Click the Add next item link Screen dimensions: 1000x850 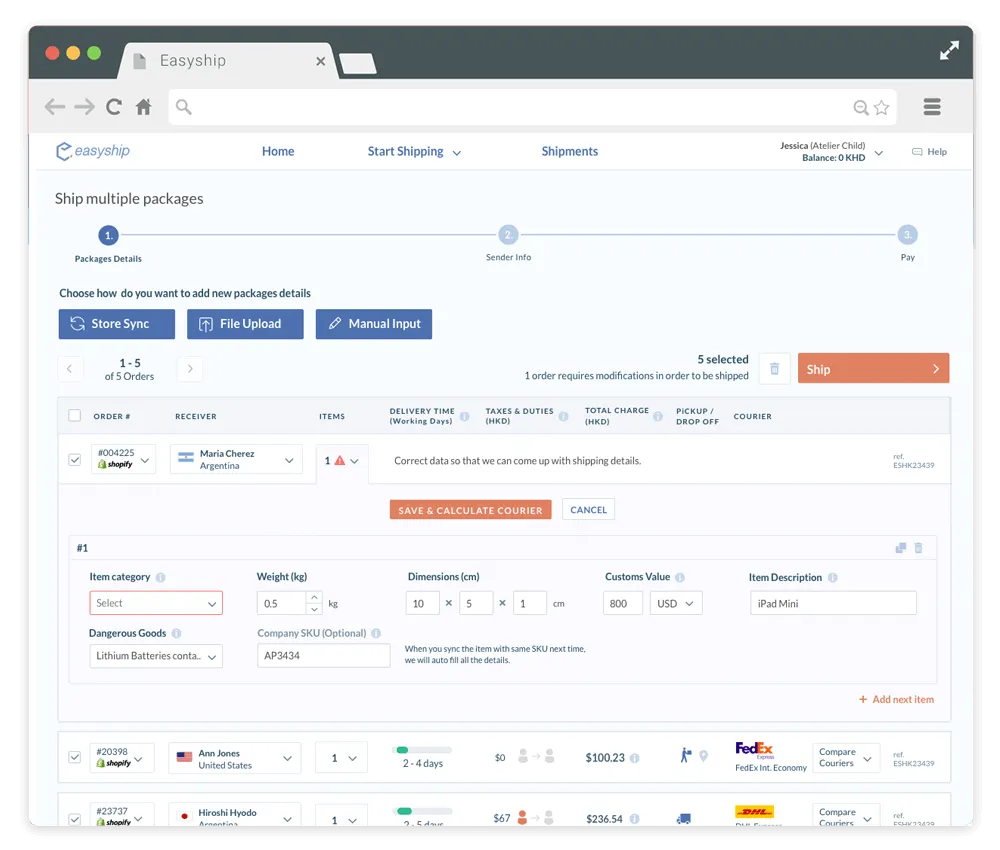click(896, 700)
